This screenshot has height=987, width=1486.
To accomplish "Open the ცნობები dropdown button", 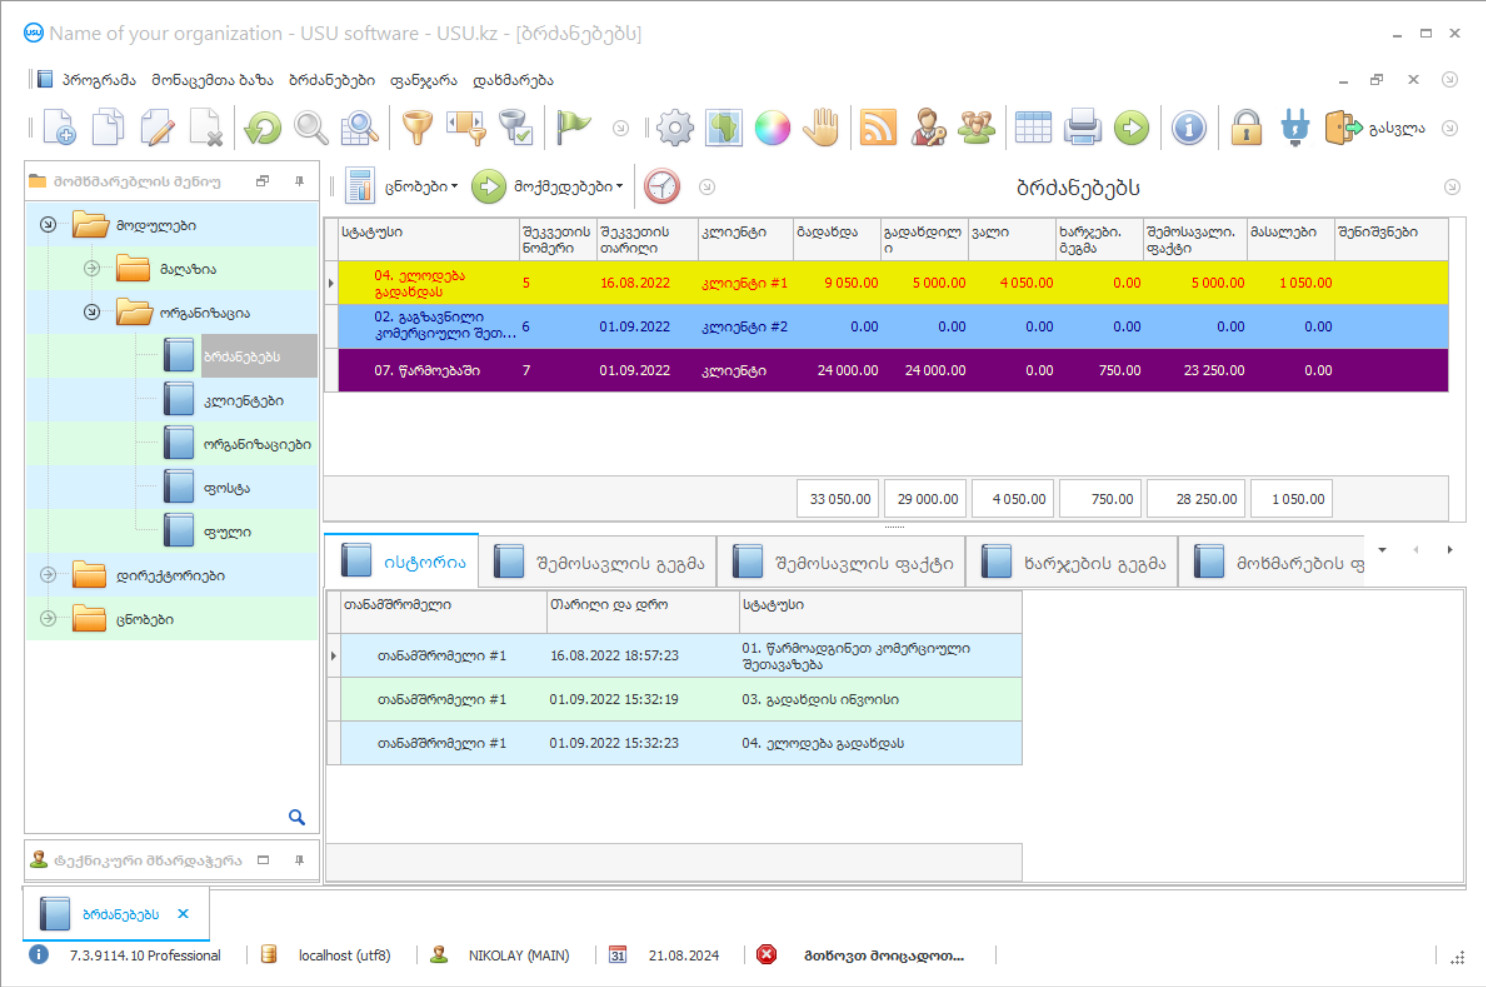I will tap(420, 187).
